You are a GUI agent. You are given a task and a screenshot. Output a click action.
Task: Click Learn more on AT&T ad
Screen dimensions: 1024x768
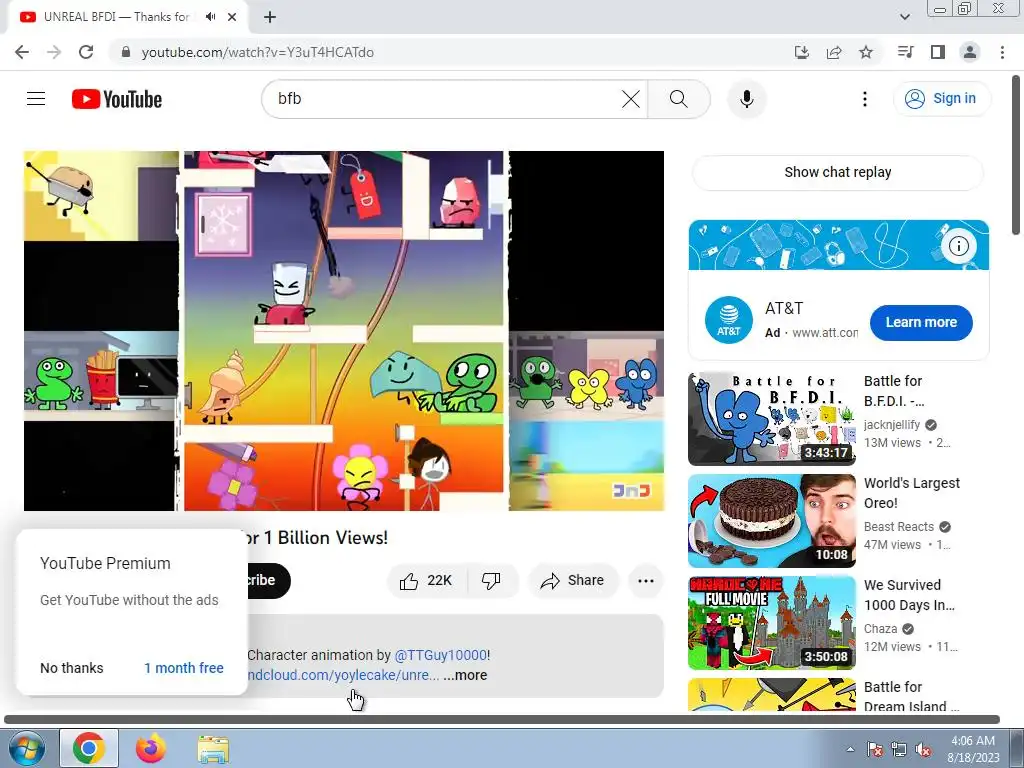tap(921, 322)
